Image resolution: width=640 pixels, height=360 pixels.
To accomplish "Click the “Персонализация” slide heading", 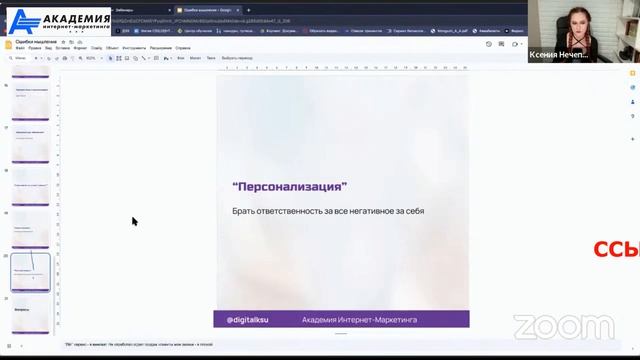I will click(289, 187).
